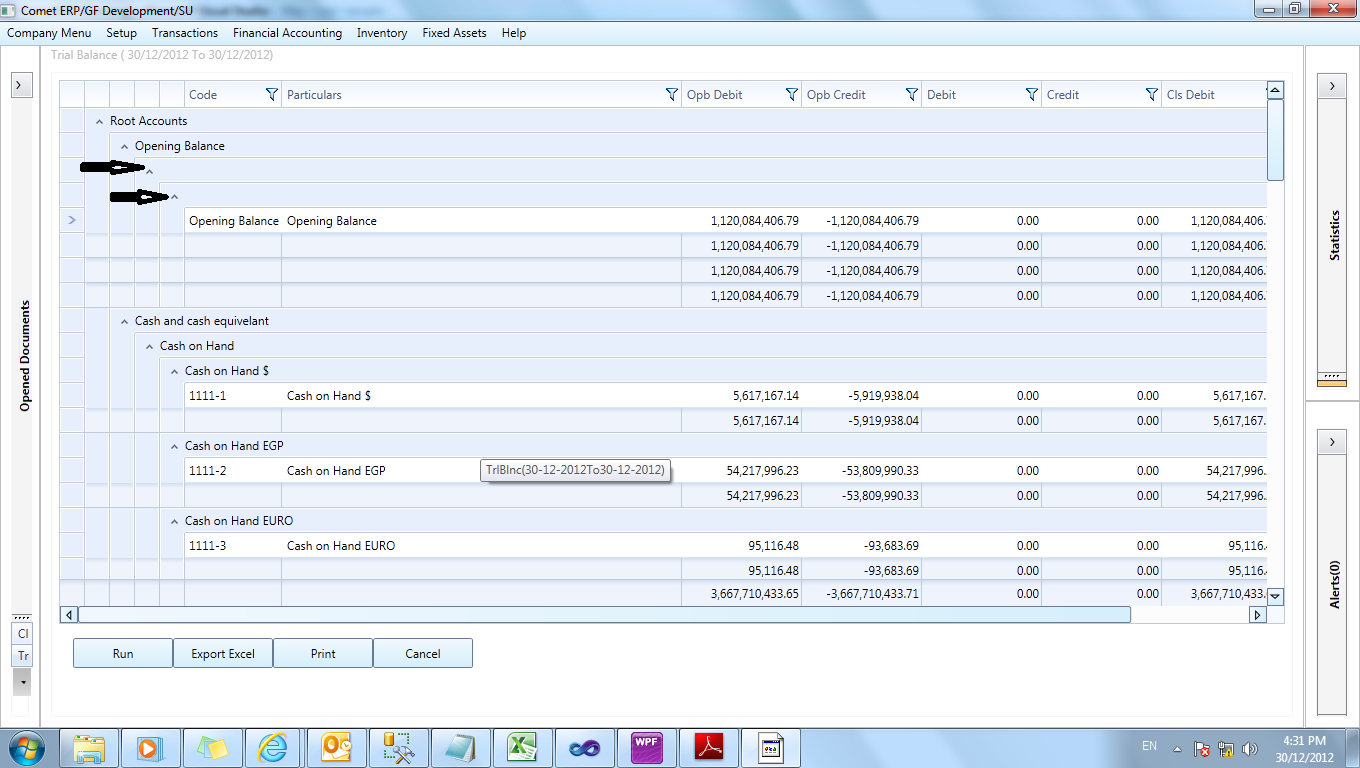Click the Opb Credit column header
This screenshot has height=768, width=1360.
pyautogui.click(x=861, y=94)
